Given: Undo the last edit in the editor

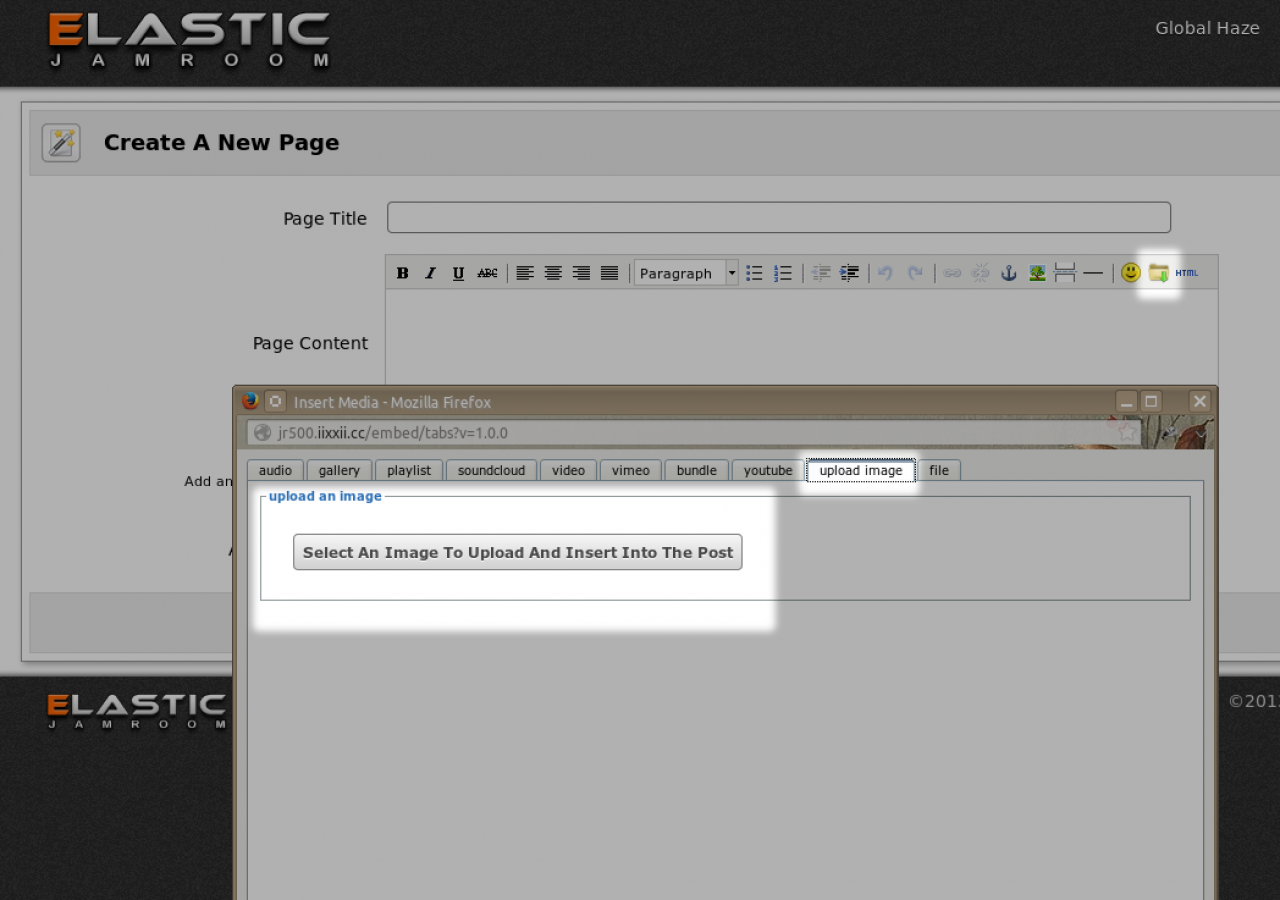Looking at the screenshot, I should (885, 273).
